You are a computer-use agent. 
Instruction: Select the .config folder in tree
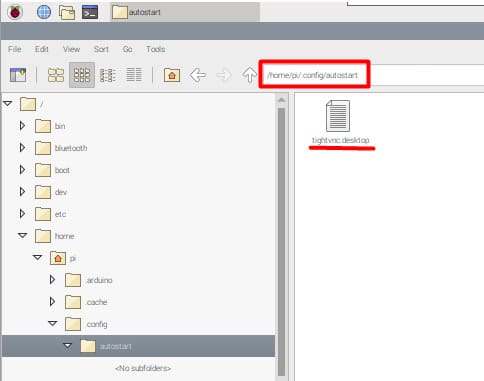[x=86, y=324]
